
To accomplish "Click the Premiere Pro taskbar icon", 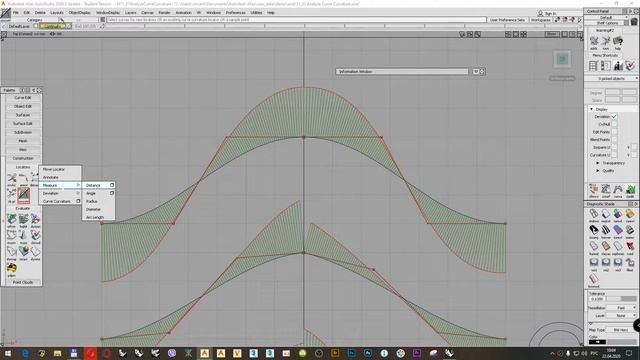I will 417,353.
